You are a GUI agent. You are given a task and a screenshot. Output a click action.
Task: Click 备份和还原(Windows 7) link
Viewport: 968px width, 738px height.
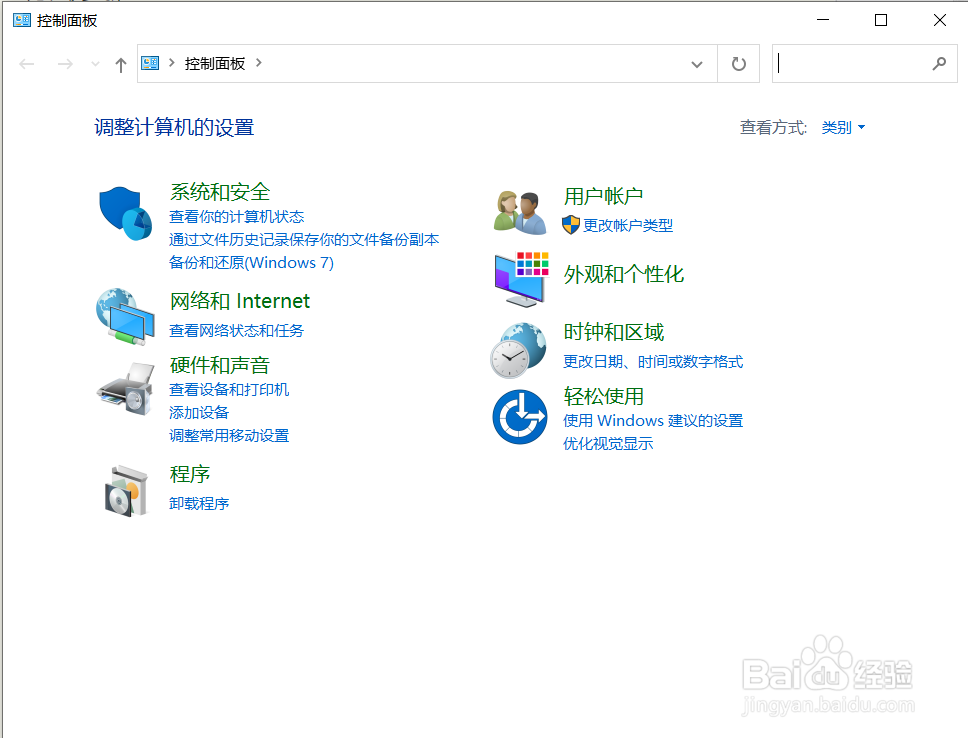click(250, 262)
